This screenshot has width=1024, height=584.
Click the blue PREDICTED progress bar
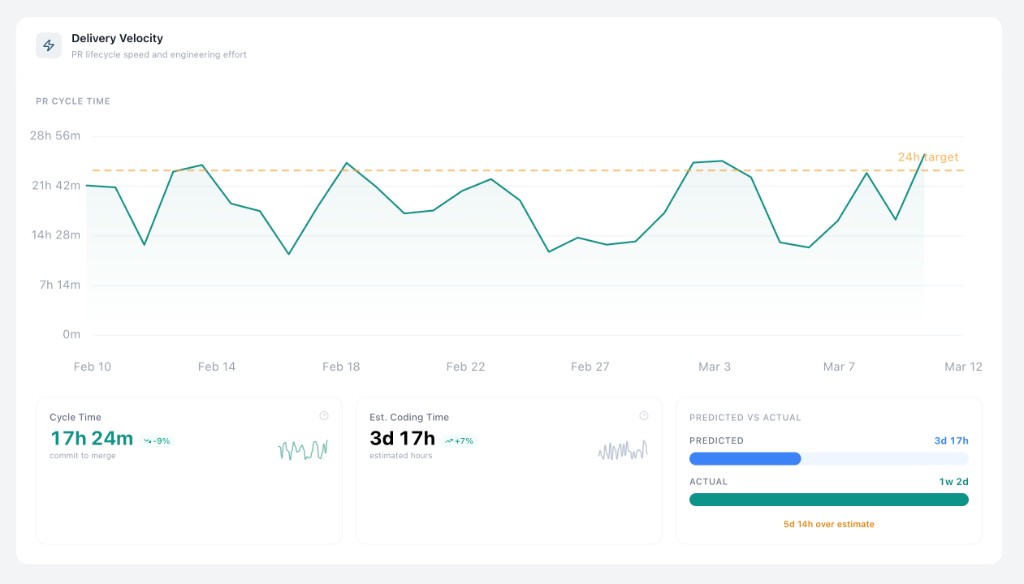tap(744, 458)
